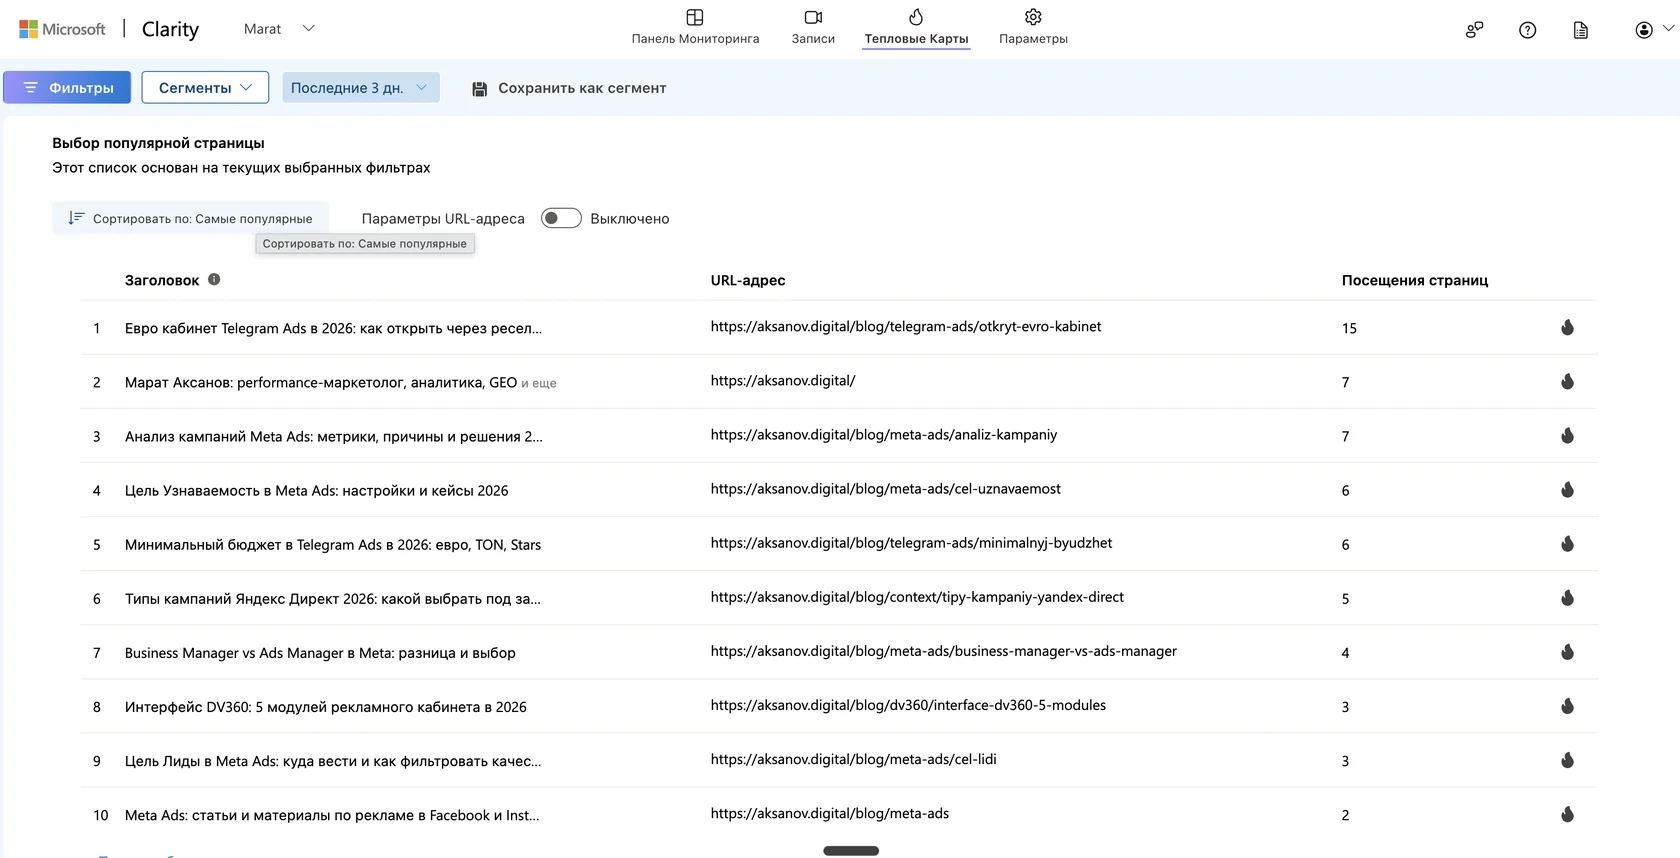Click the Посещения страниц column header
The width and height of the screenshot is (1680, 858).
pos(1415,280)
